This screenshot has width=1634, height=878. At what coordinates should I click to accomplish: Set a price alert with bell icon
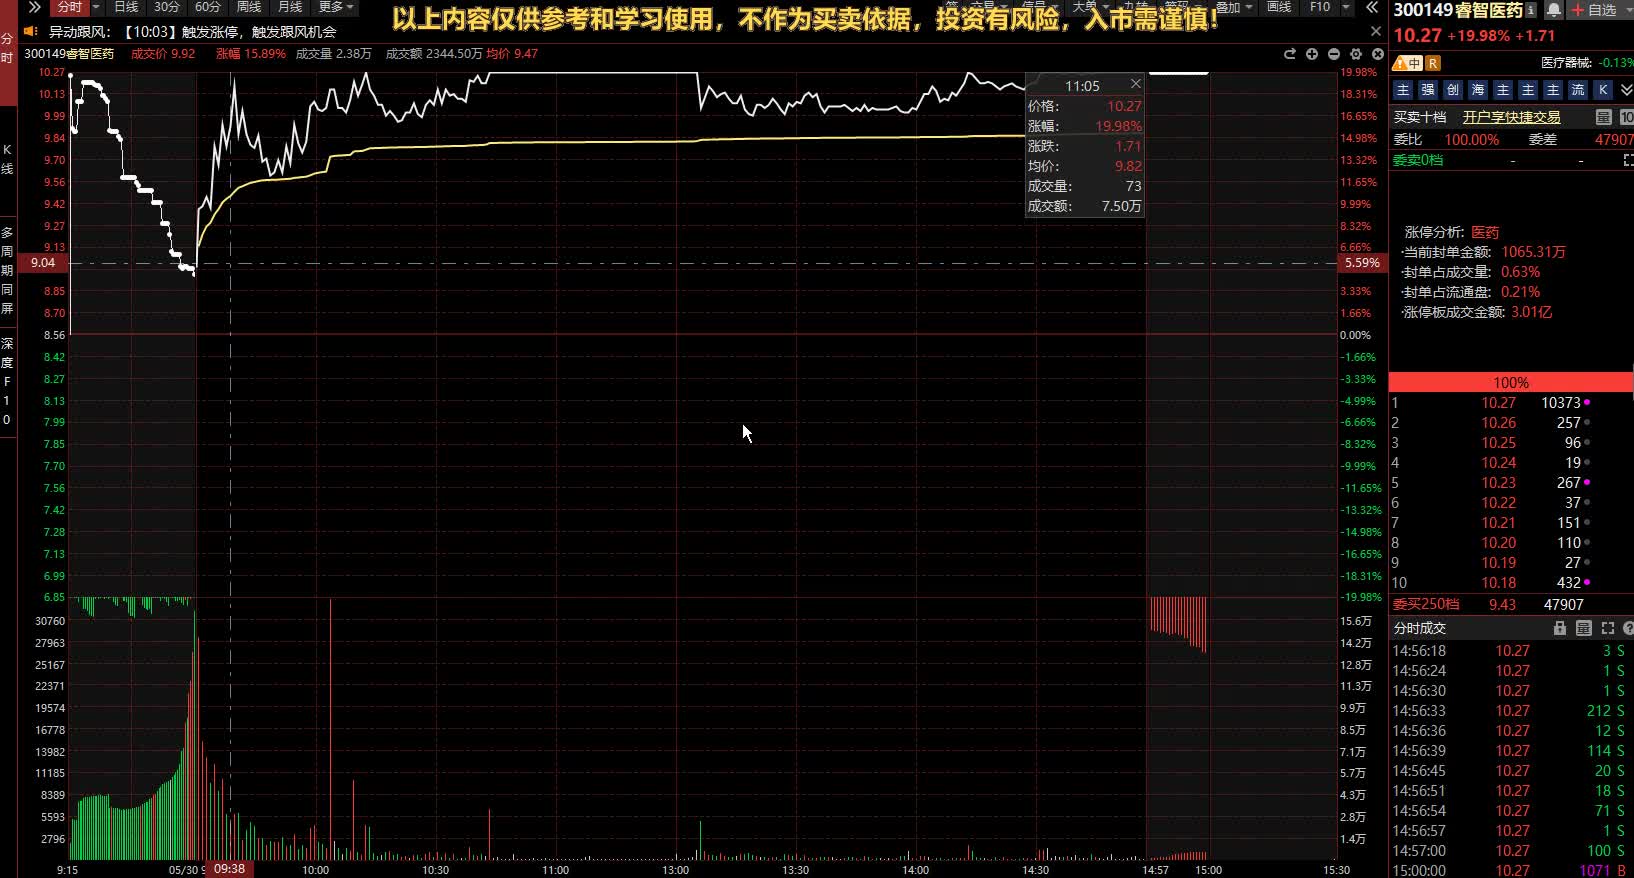[1554, 10]
